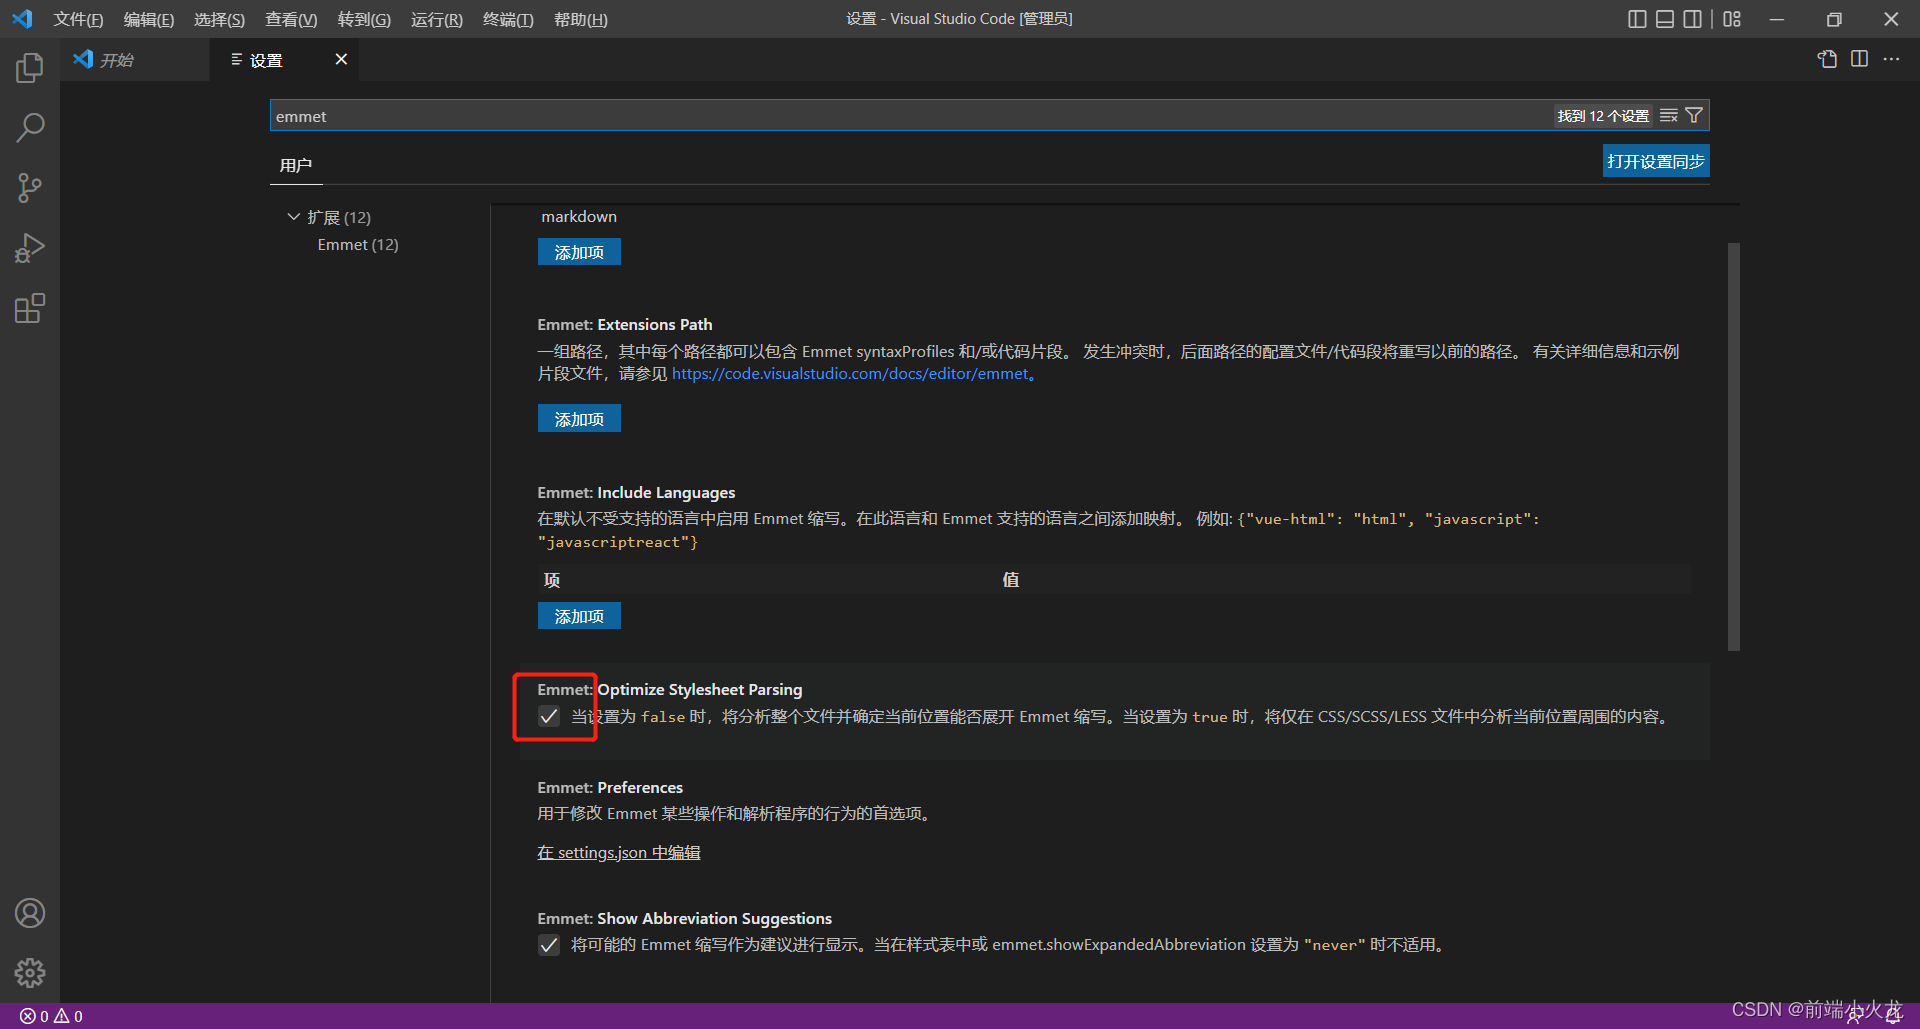Toggle primary sidebar layout icon
This screenshot has width=1920, height=1029.
[x=1637, y=19]
